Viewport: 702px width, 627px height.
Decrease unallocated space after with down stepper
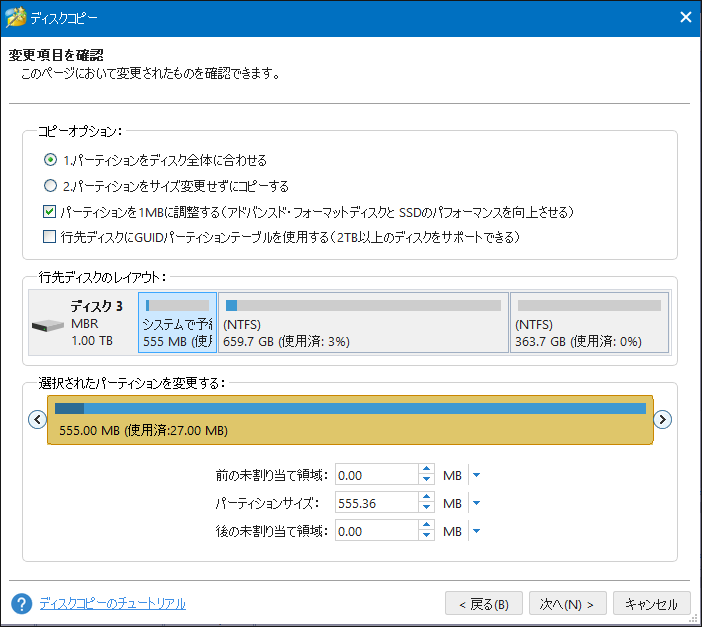point(426,536)
